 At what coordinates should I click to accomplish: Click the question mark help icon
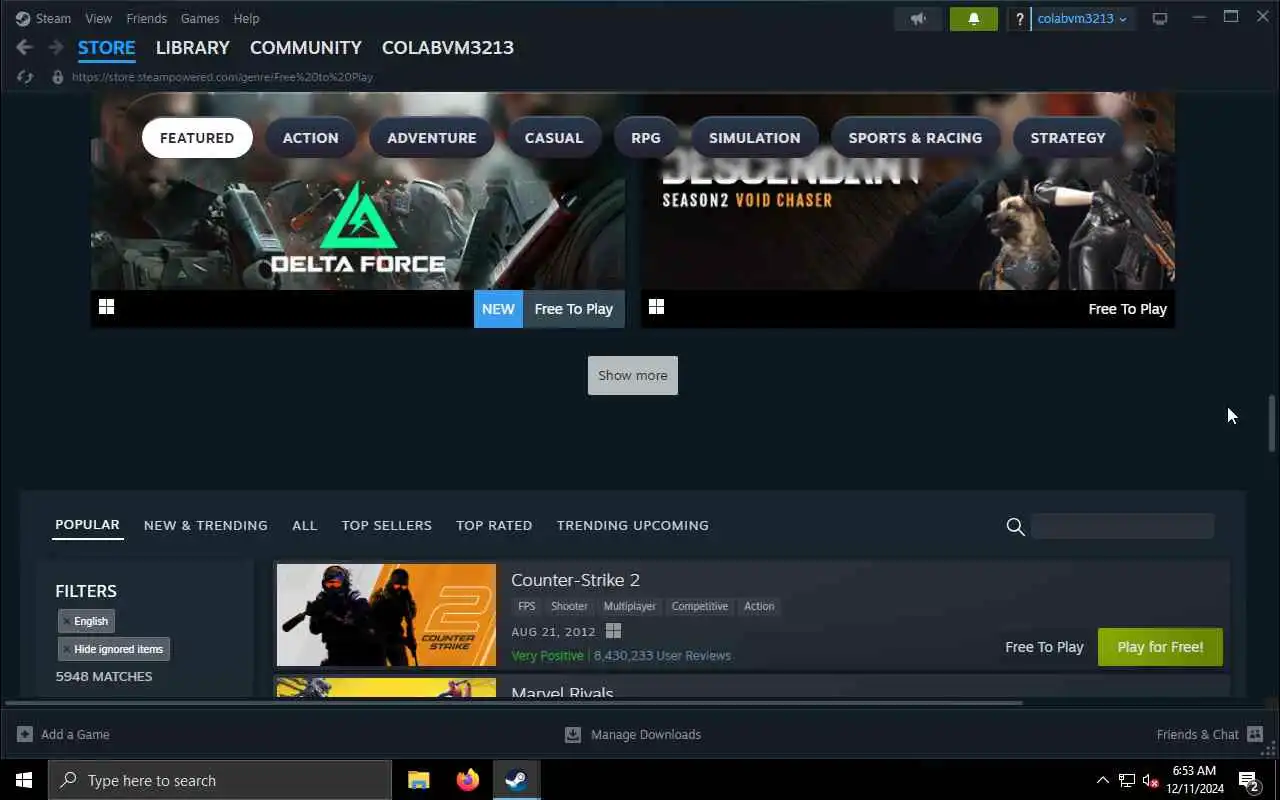1019,19
